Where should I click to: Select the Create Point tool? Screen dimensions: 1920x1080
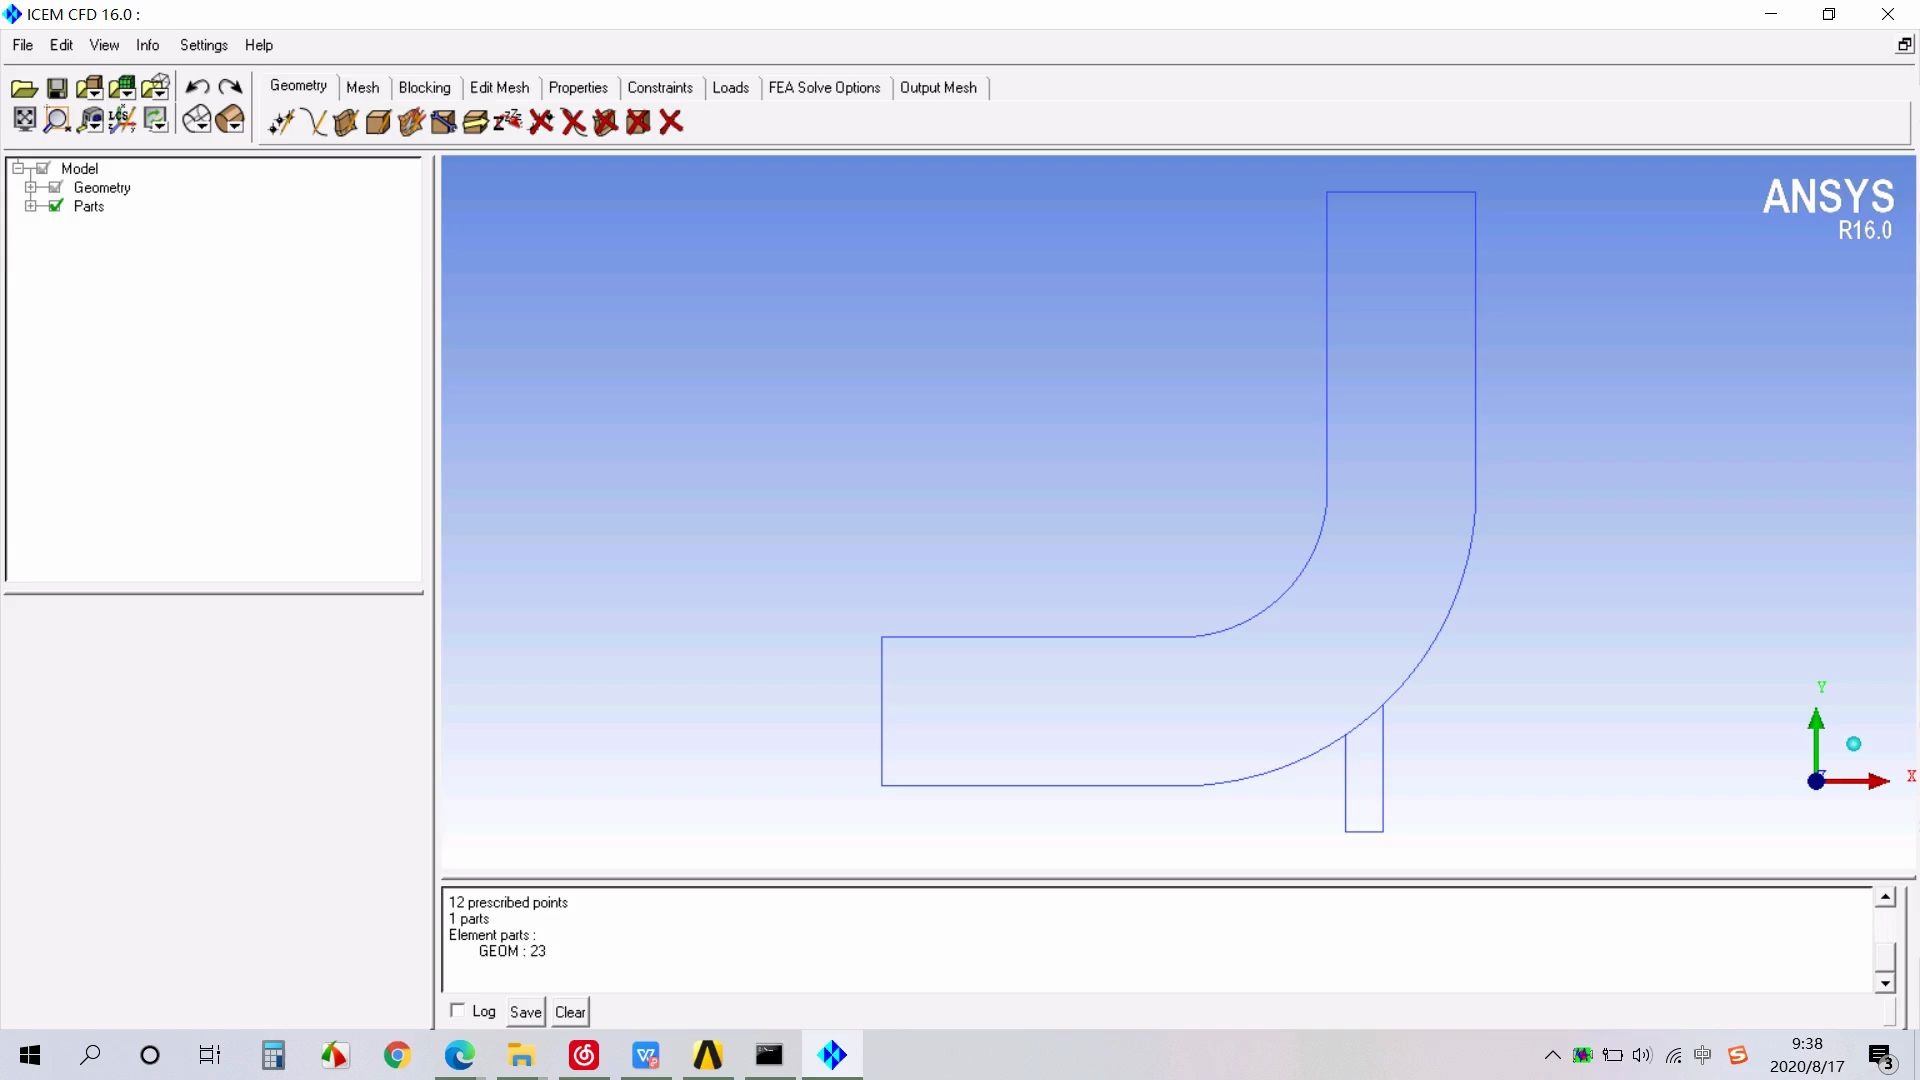click(x=280, y=121)
